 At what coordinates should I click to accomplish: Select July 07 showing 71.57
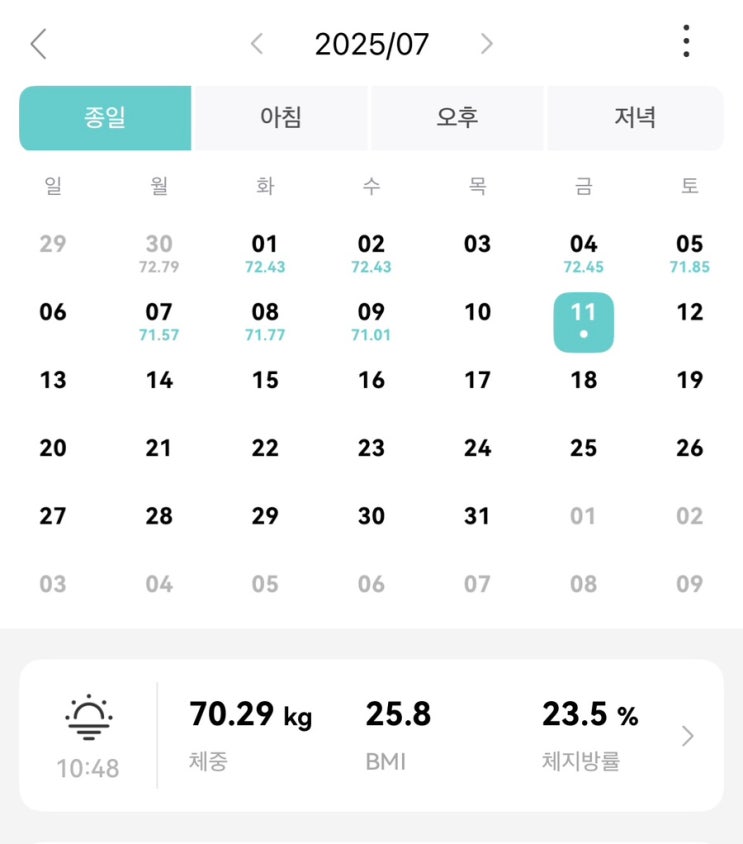159,321
